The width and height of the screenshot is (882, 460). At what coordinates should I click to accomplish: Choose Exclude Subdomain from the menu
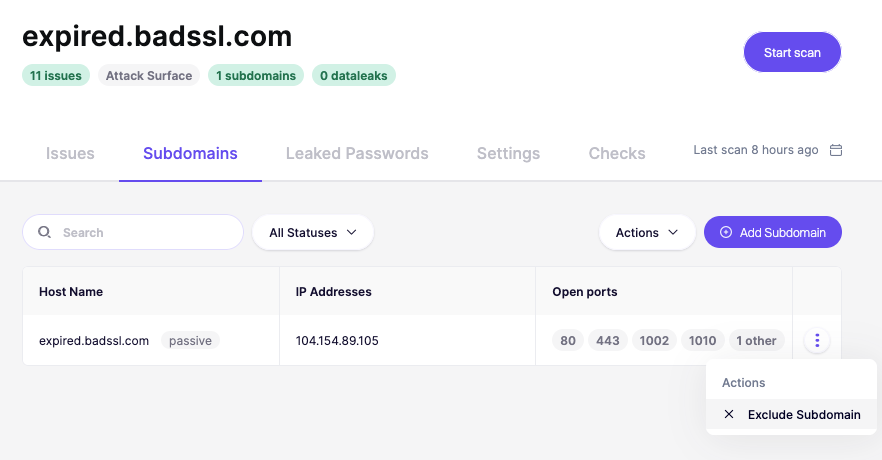(x=803, y=415)
